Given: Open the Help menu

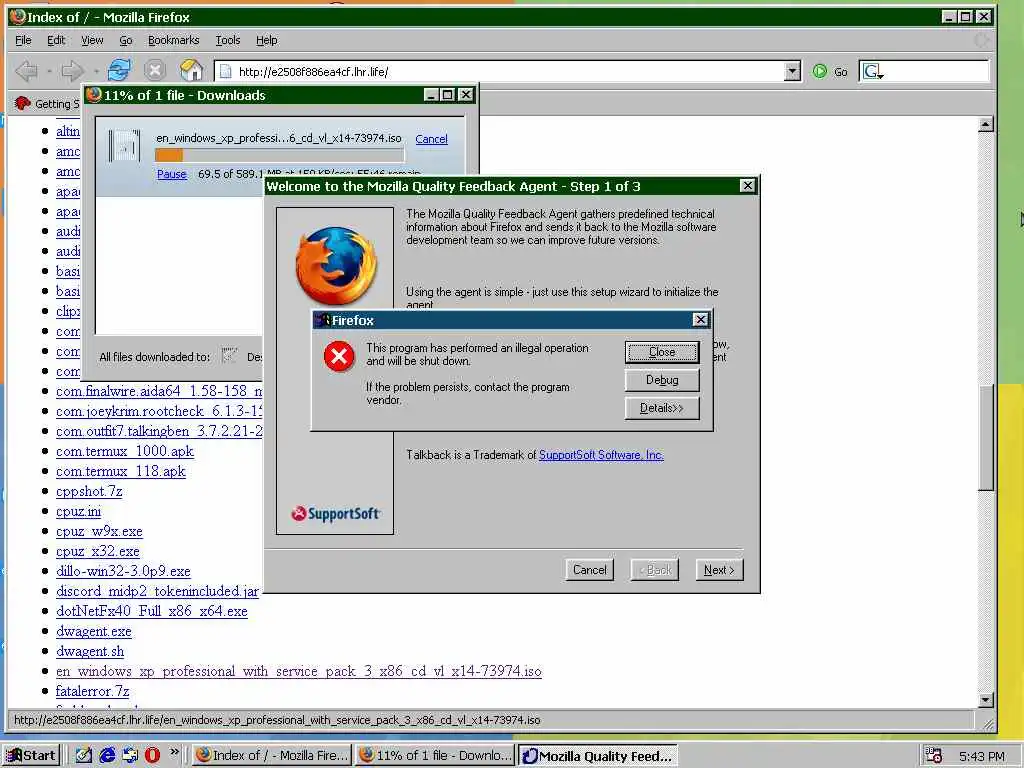Looking at the screenshot, I should (x=266, y=40).
